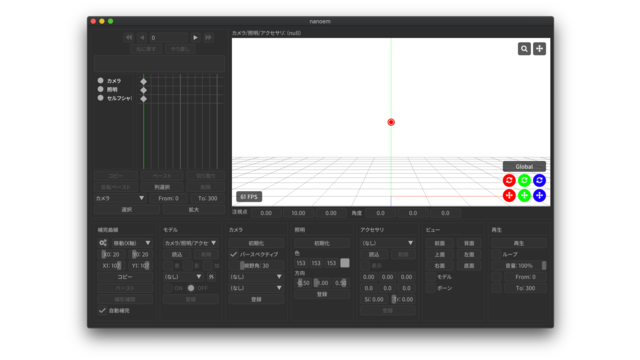The width and height of the screenshot is (640, 360).
Task: Switch view to 前面
Action: pyautogui.click(x=440, y=243)
